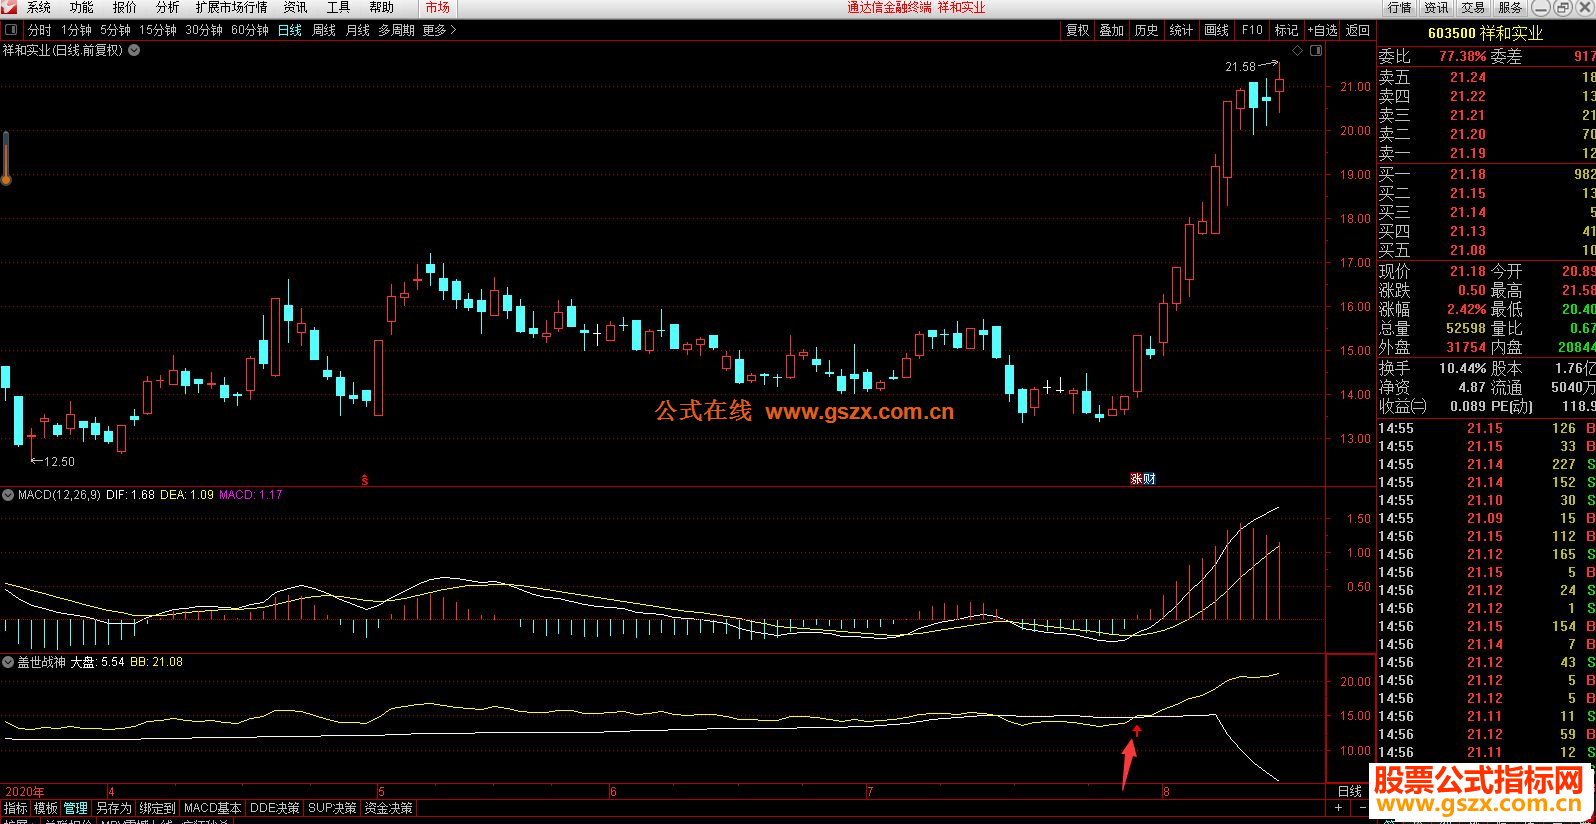The height and width of the screenshot is (824, 1596).
Task: Click the 买一 21.18 order row
Action: (x=1486, y=174)
